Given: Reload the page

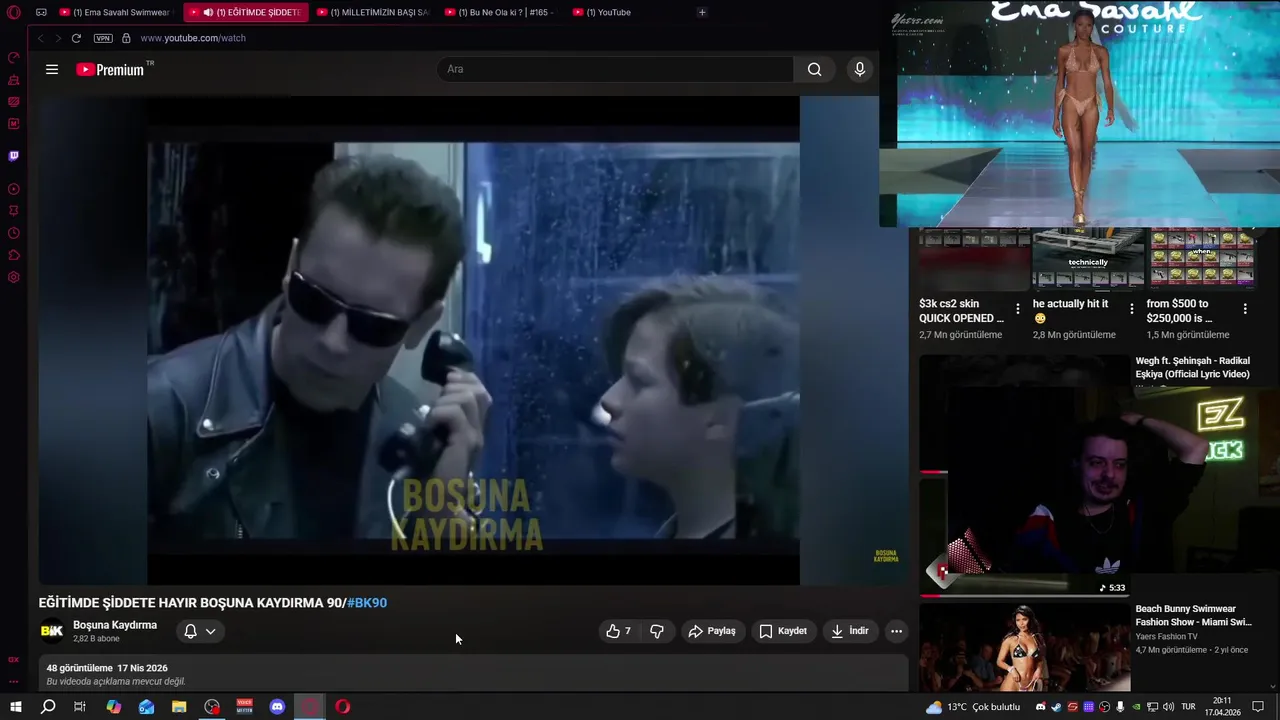Looking at the screenshot, I should [x=76, y=38].
